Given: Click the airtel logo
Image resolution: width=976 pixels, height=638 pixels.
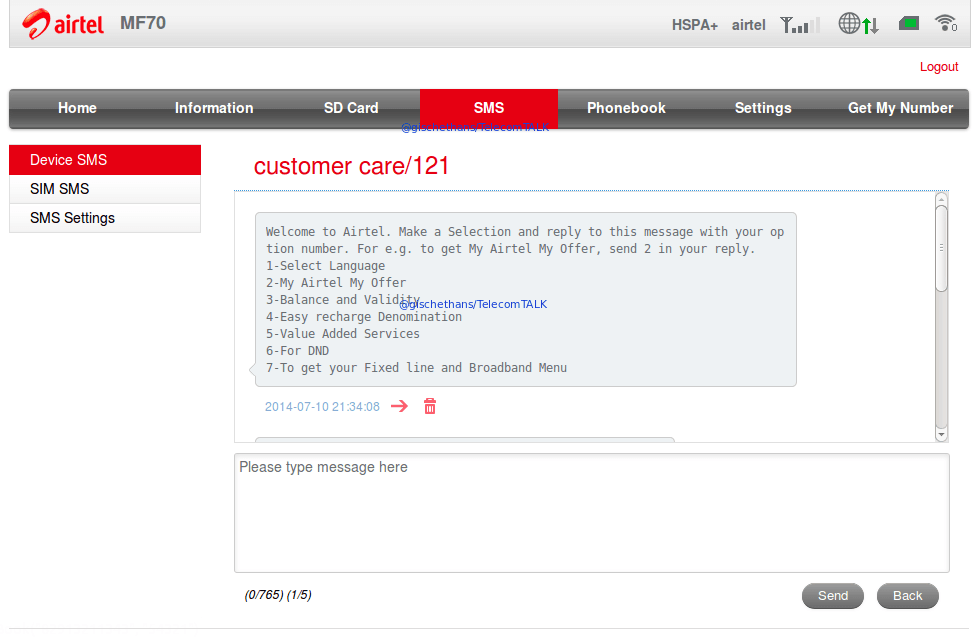Looking at the screenshot, I should click(x=63, y=24).
